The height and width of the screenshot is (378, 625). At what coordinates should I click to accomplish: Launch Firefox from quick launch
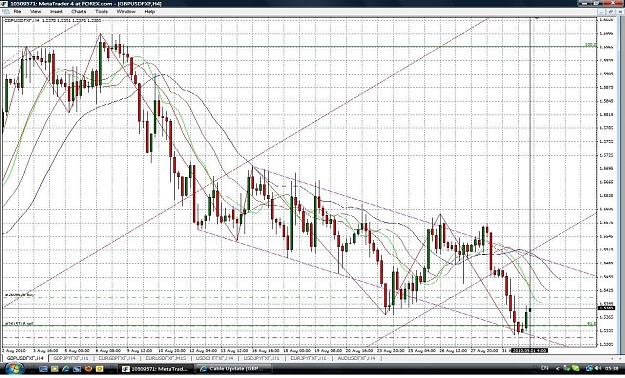88,368
